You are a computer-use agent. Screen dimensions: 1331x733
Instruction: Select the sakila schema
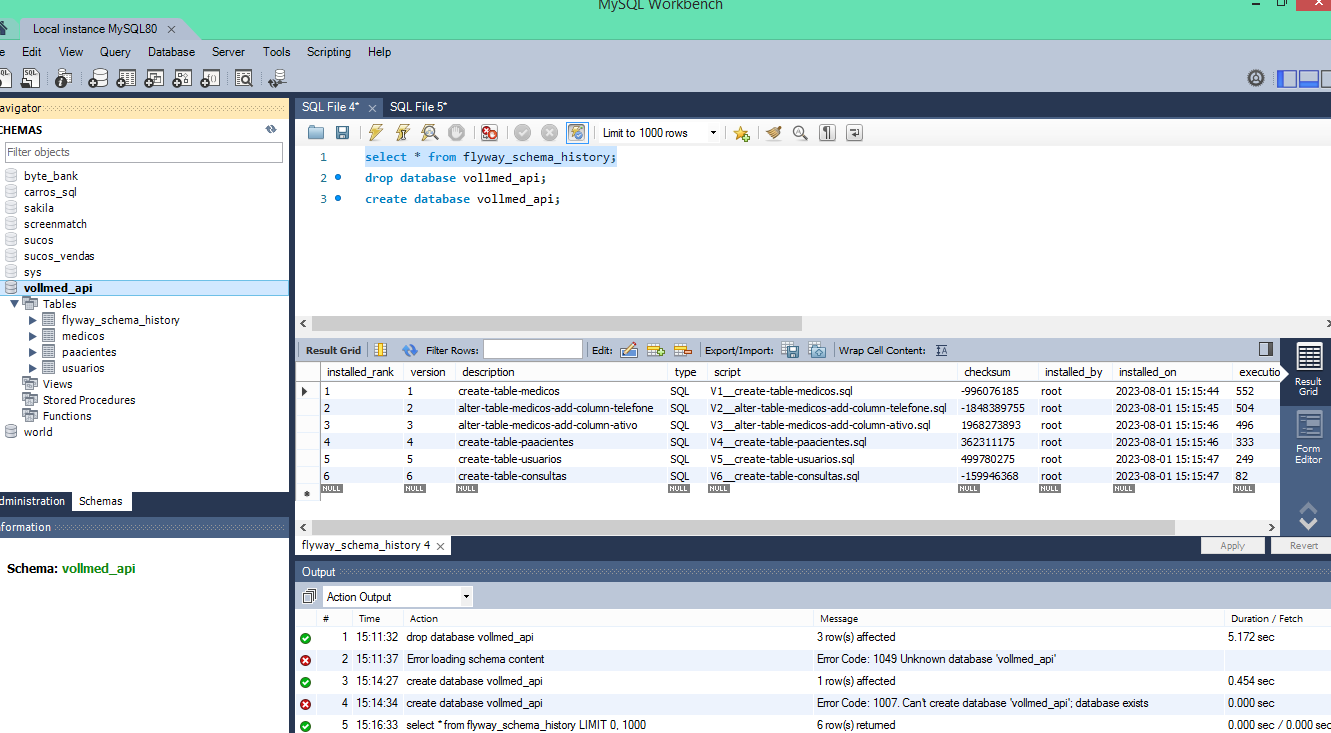39,208
